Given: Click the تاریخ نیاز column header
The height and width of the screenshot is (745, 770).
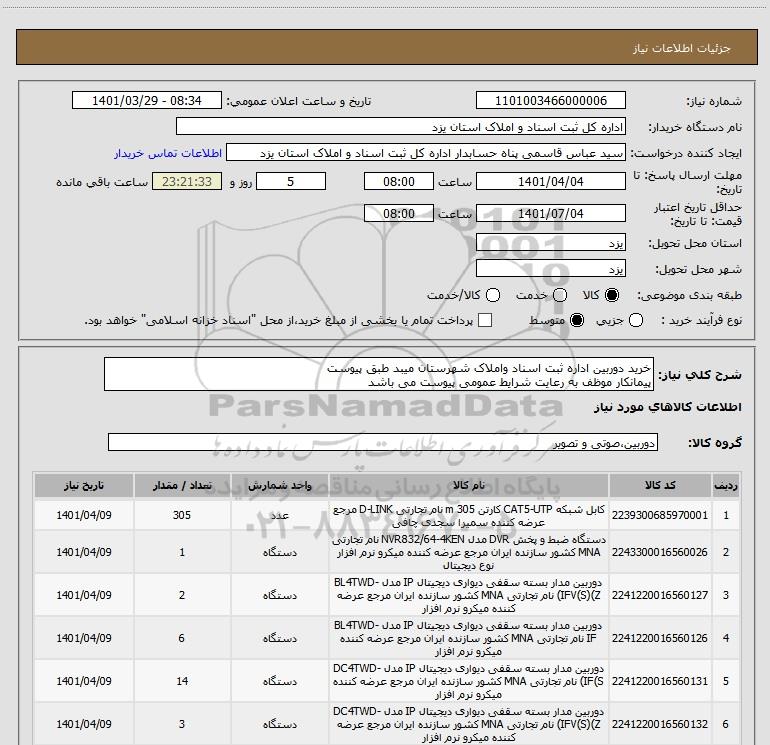Looking at the screenshot, I should (84, 485).
